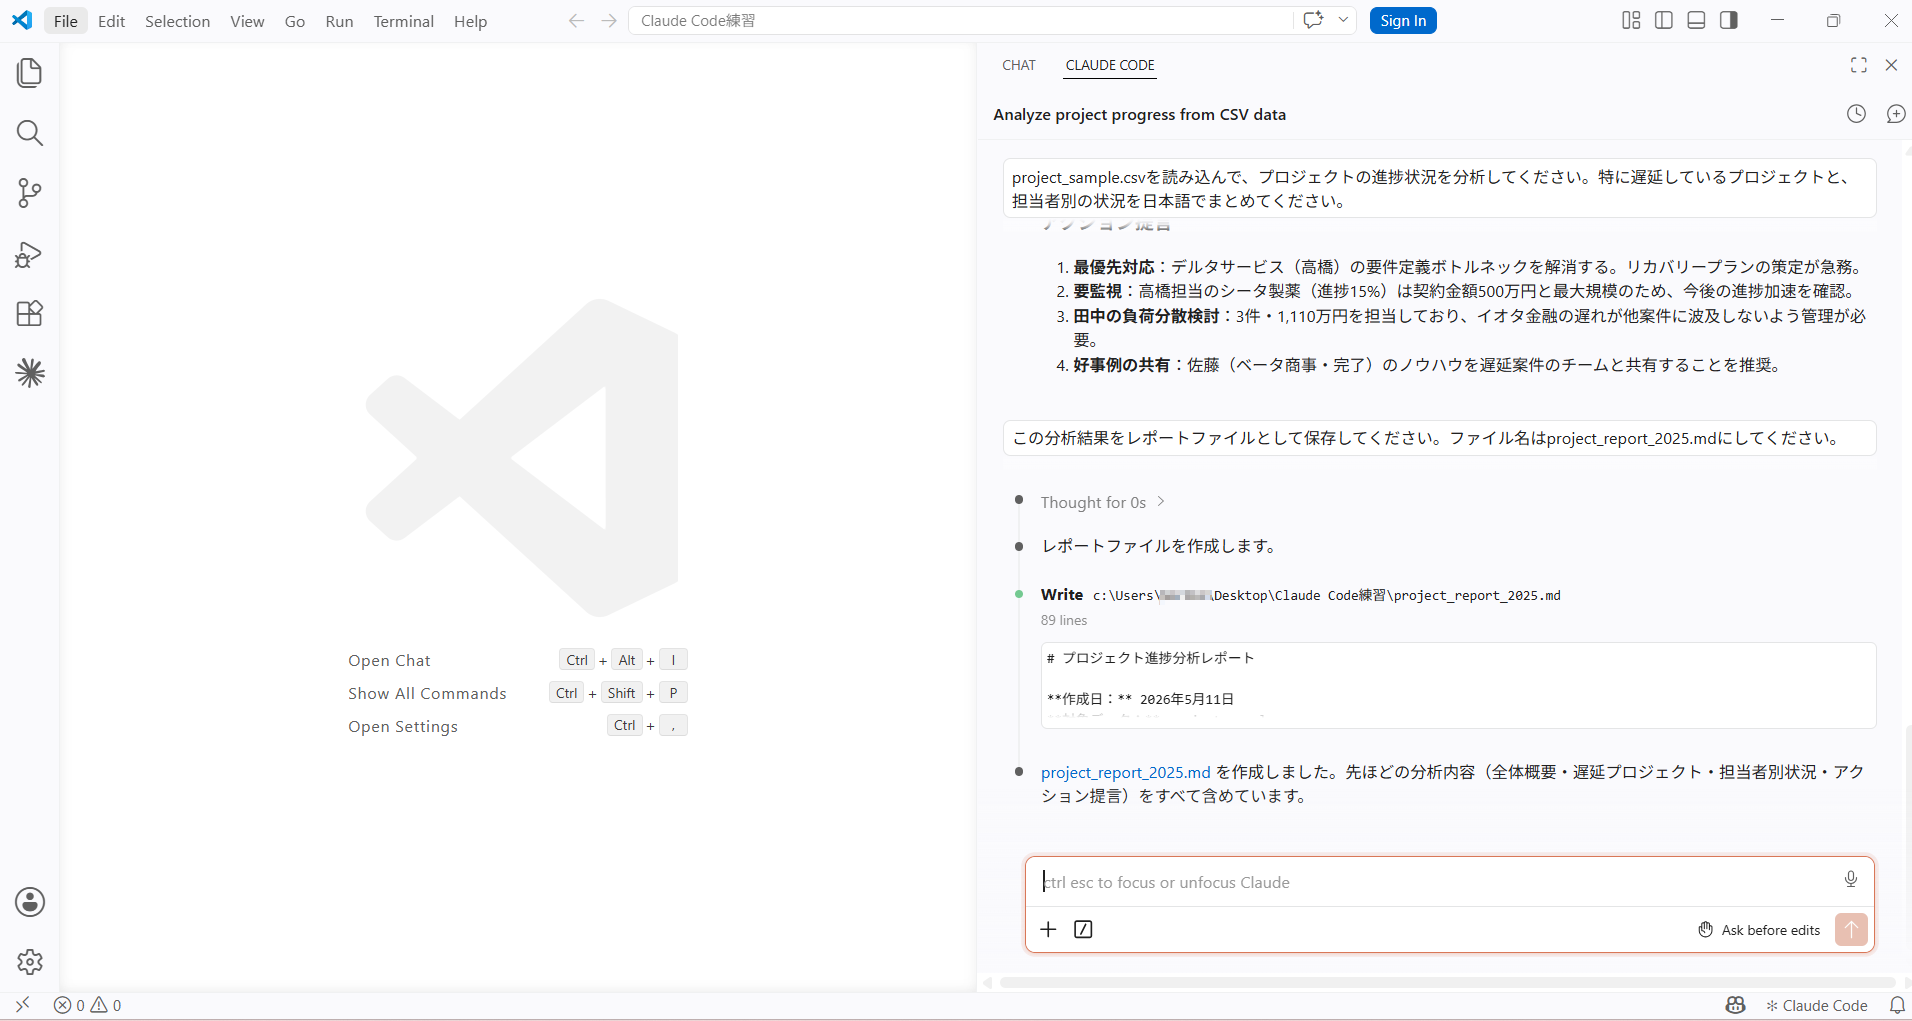Click microphone voice input icon
The width and height of the screenshot is (1912, 1021).
(1851, 879)
